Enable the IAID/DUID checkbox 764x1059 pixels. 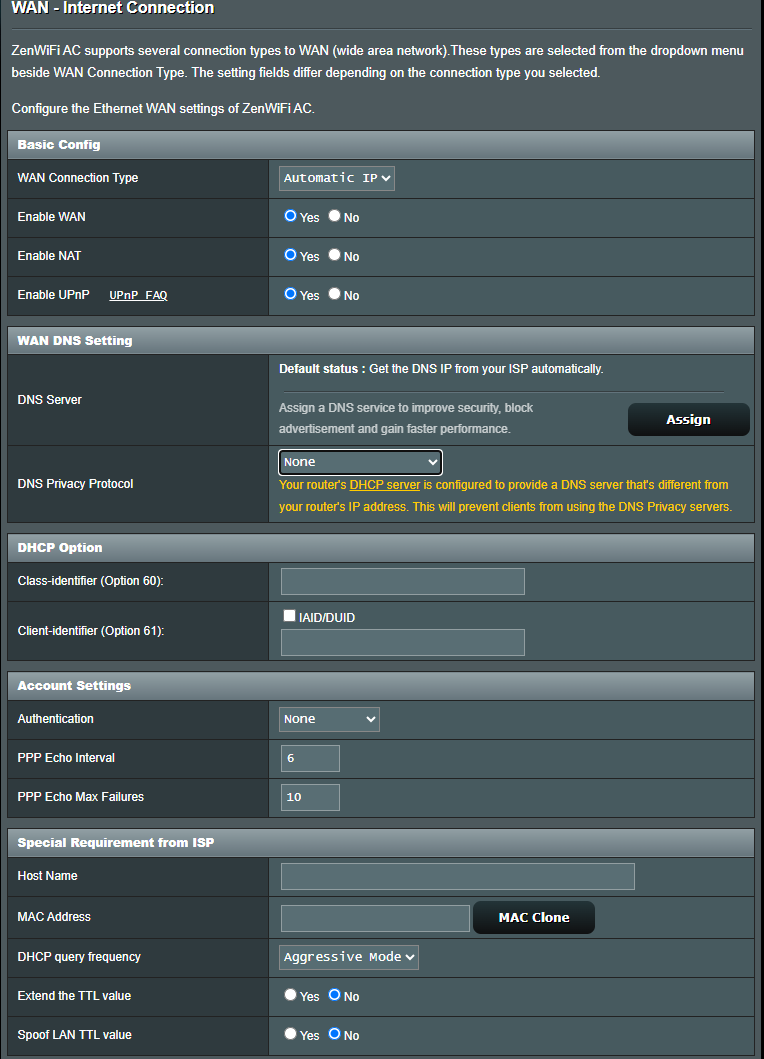point(289,617)
